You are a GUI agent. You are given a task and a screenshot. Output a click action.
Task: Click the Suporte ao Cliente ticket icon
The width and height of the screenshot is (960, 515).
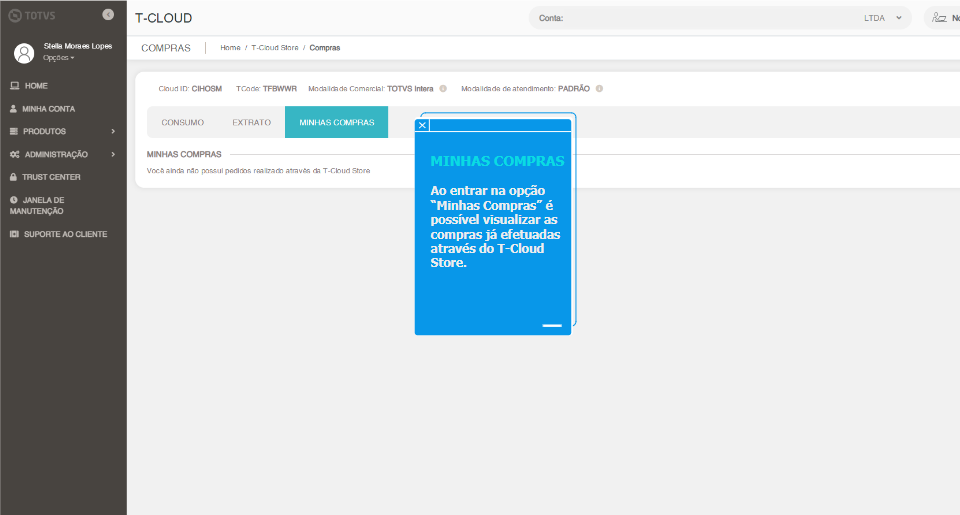coord(15,234)
